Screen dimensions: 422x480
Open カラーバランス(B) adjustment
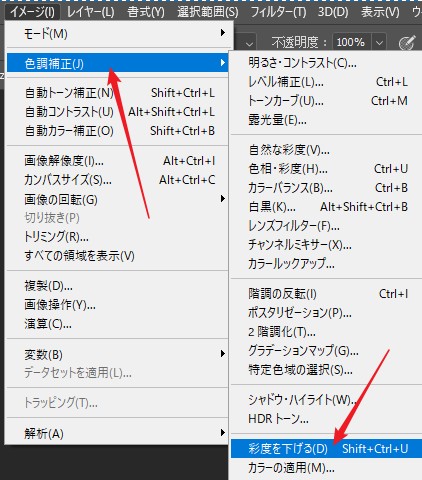point(326,188)
